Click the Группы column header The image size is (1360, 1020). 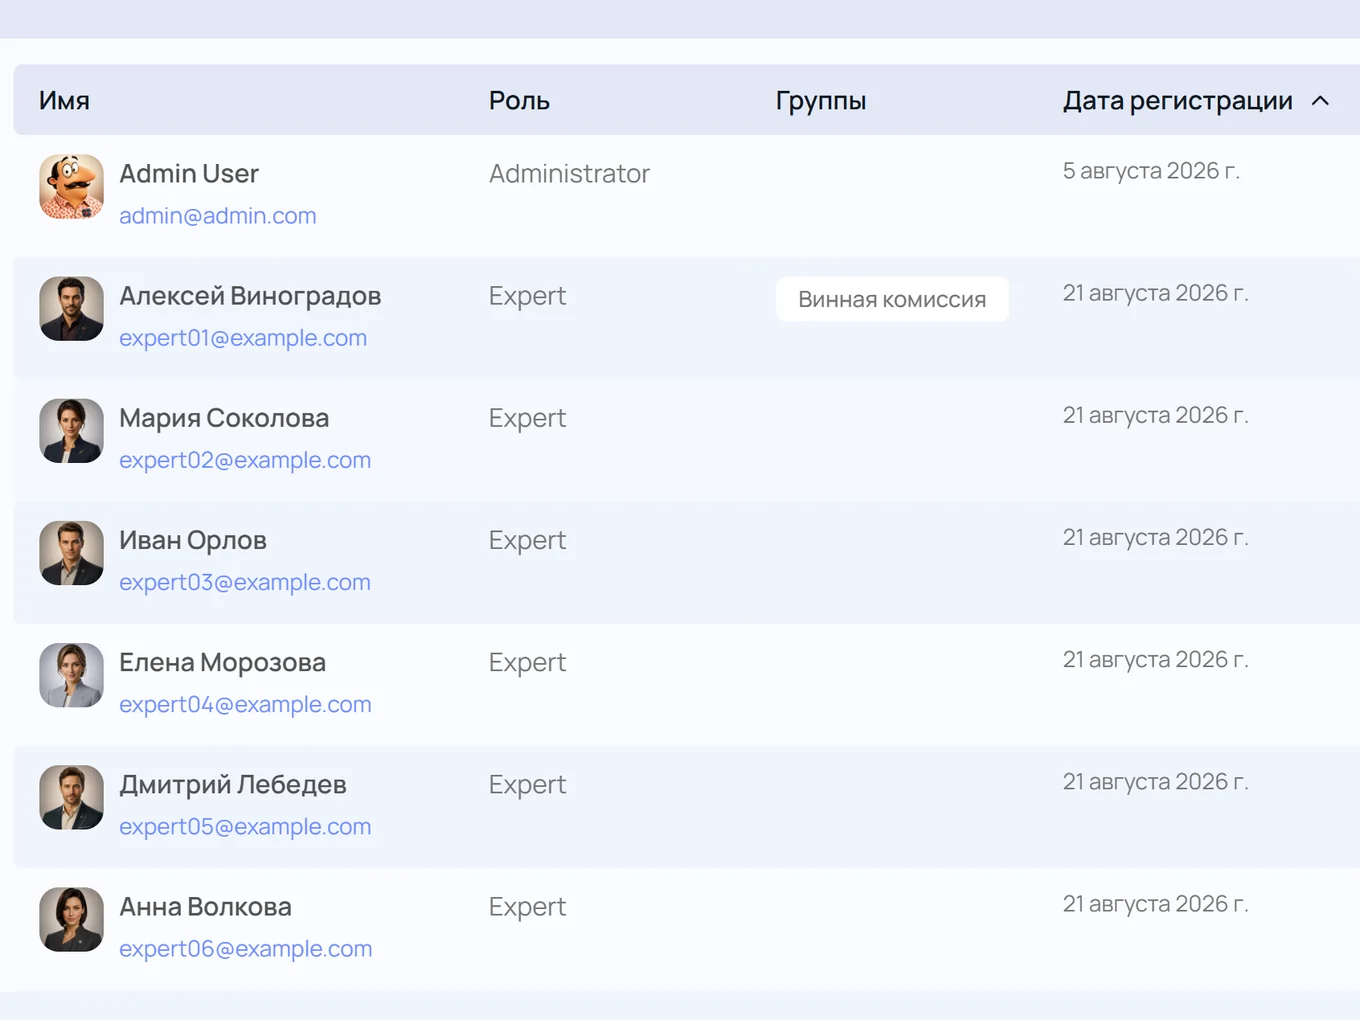click(x=820, y=101)
